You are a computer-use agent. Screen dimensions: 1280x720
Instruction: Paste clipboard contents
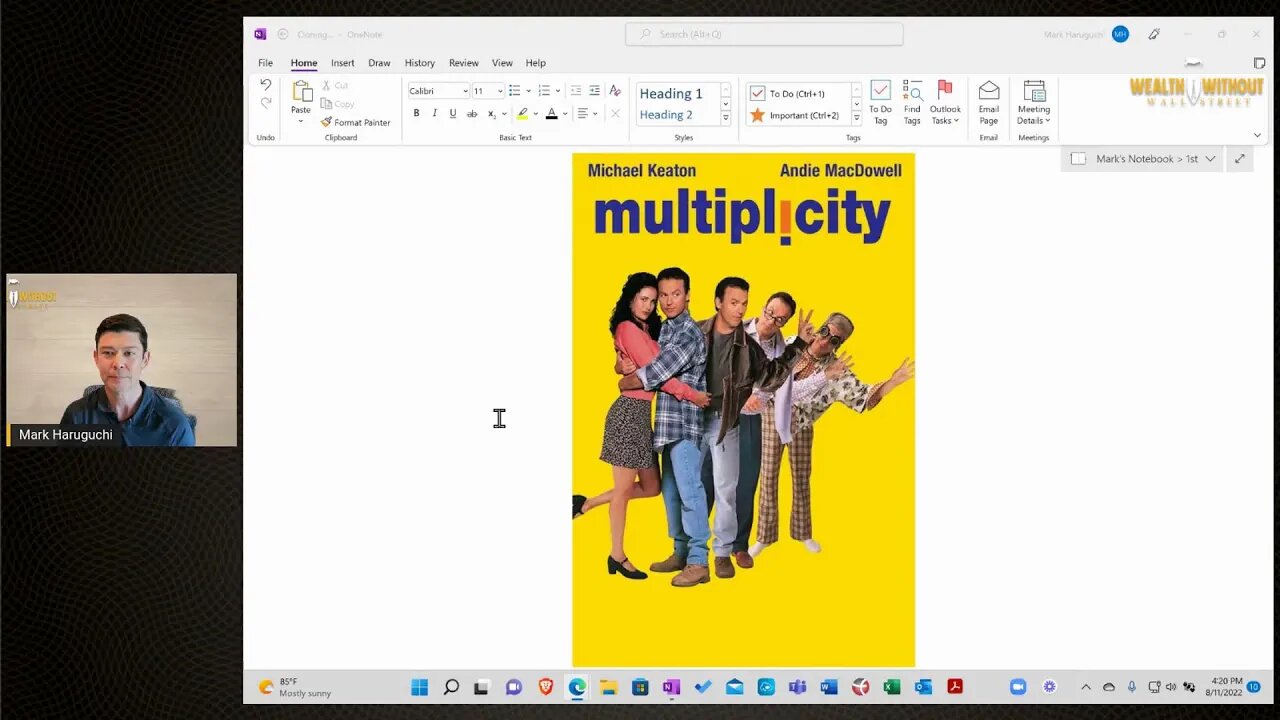[301, 101]
